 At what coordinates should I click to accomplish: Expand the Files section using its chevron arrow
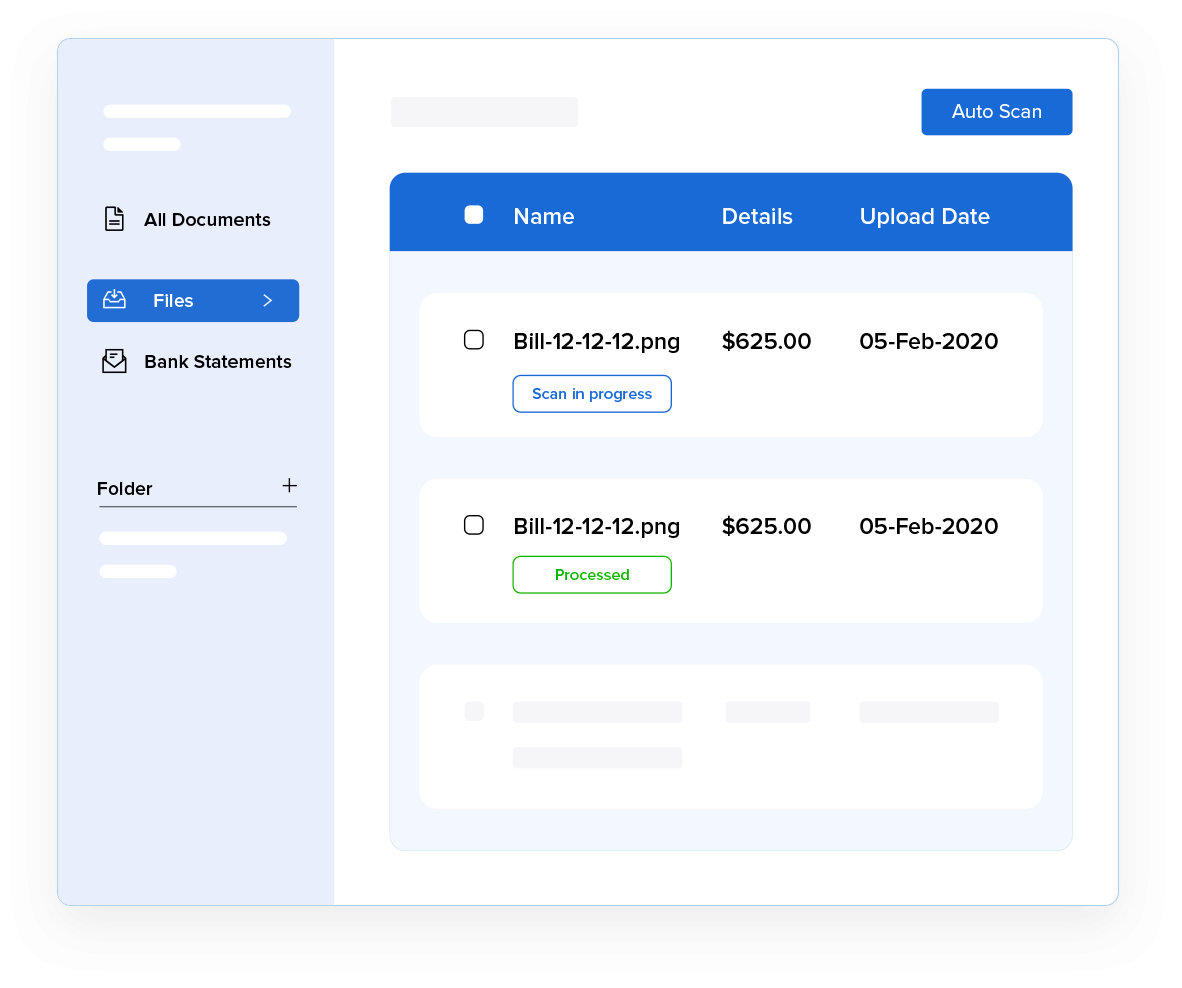(267, 300)
